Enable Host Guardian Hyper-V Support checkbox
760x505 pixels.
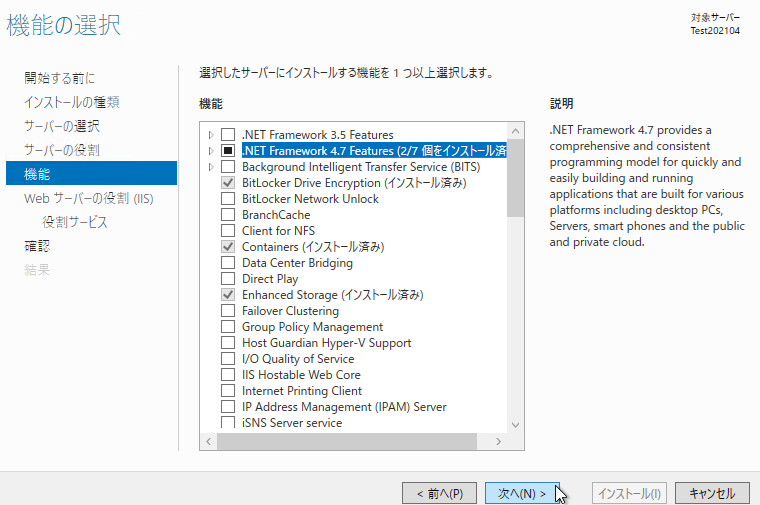click(228, 342)
